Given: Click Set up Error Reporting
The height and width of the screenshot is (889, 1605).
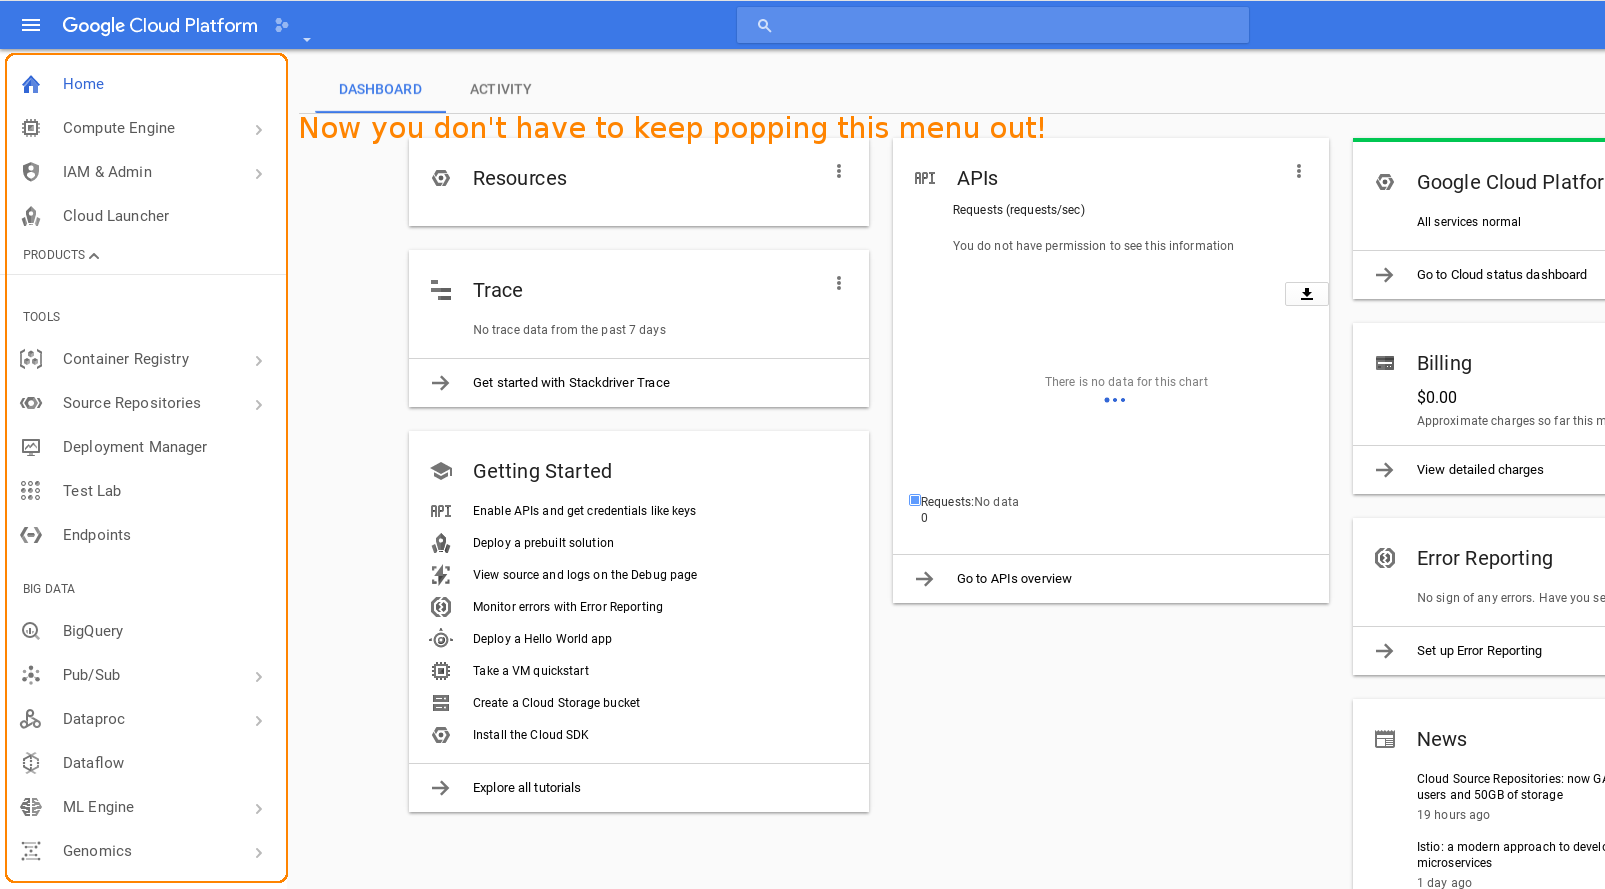Looking at the screenshot, I should (1479, 651).
